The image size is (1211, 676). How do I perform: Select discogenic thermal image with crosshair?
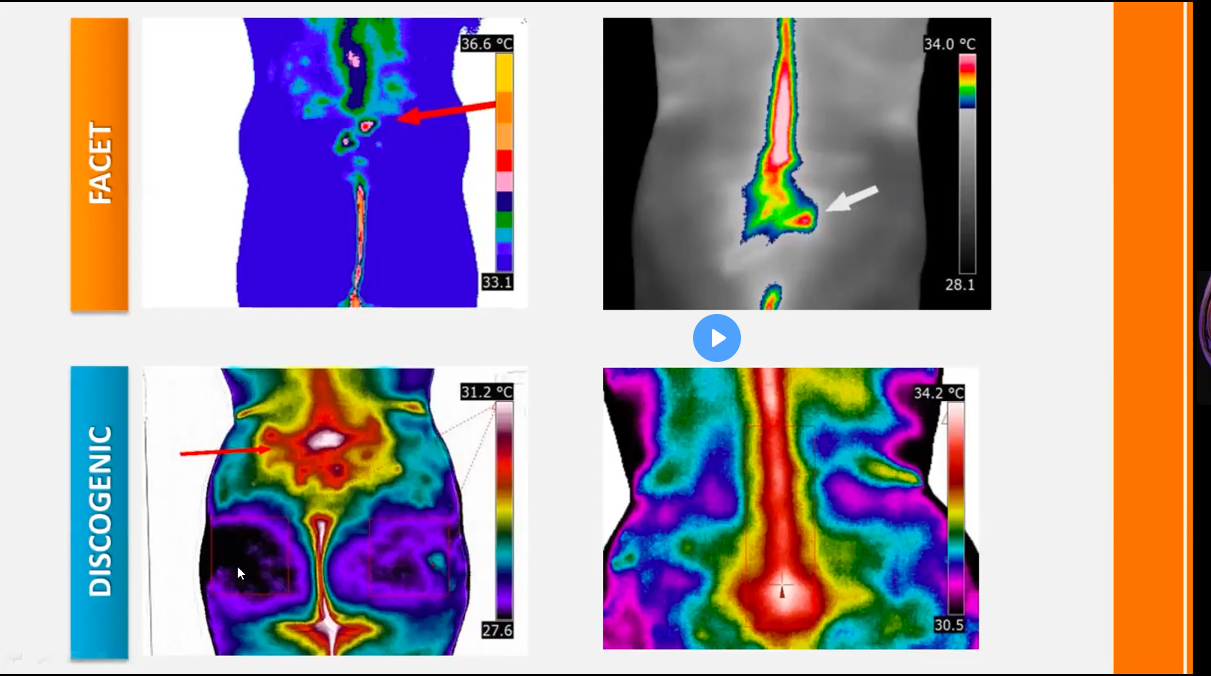pos(791,508)
